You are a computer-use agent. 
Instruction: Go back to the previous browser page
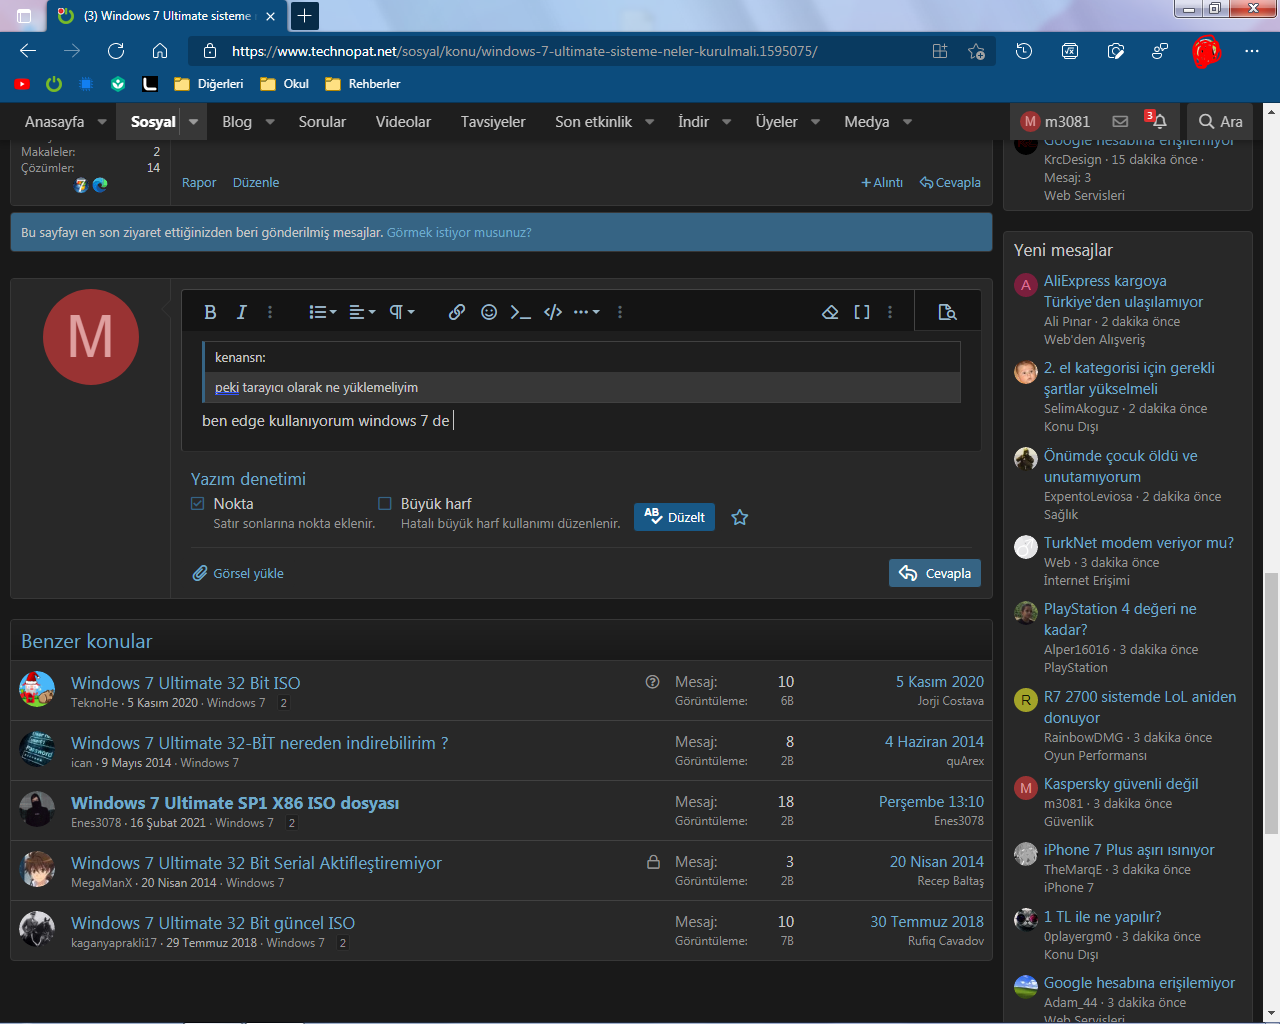28,51
